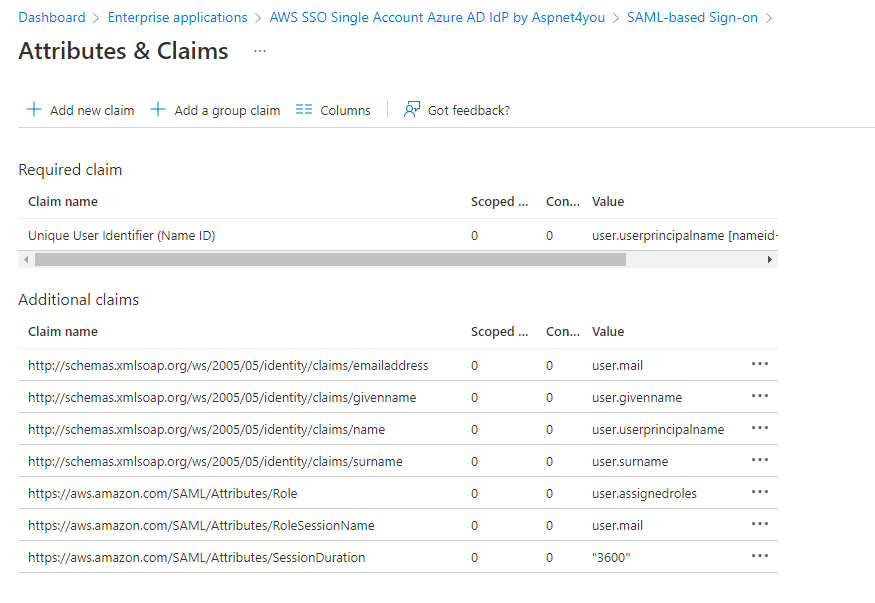The image size is (875, 603).
Task: Open the identity/claims/name claim
Action: (206, 430)
